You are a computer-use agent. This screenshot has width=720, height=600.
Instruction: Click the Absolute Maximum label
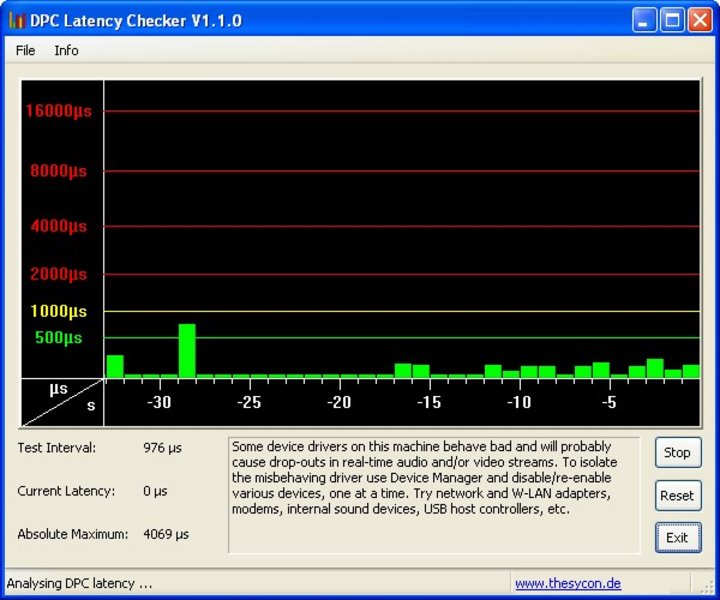73,534
